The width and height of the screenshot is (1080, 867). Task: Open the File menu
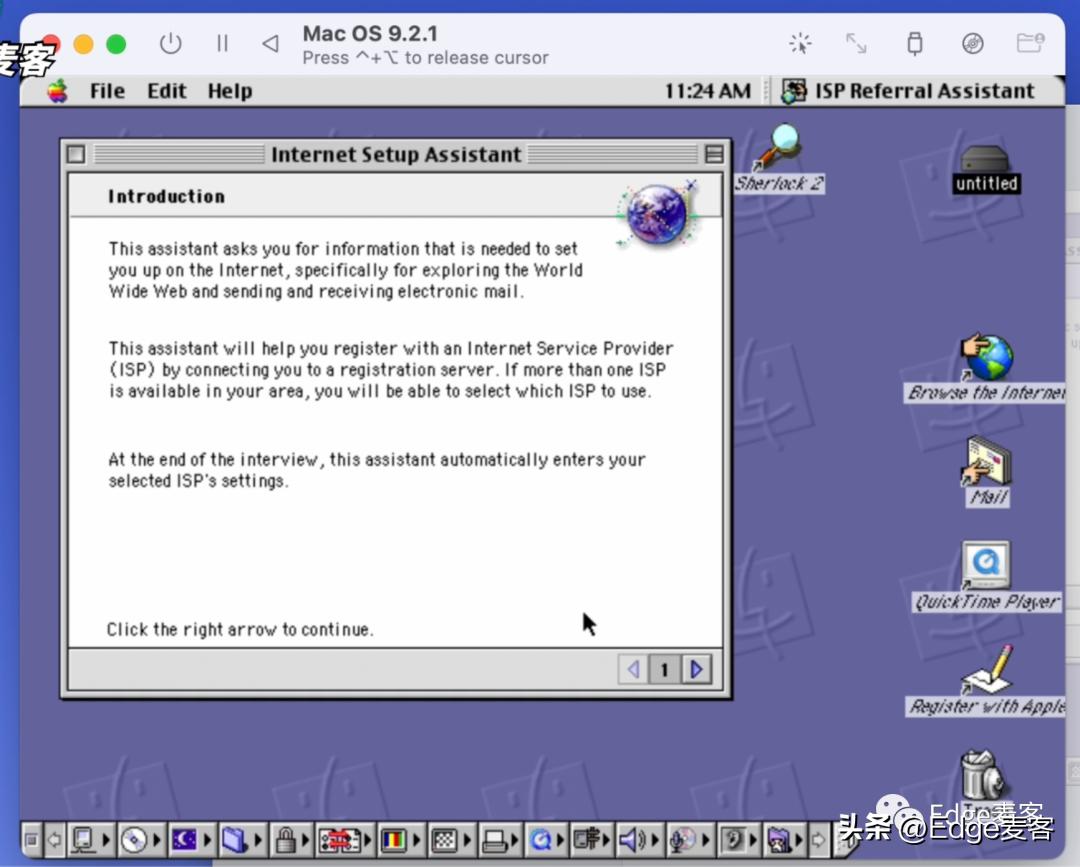(106, 91)
